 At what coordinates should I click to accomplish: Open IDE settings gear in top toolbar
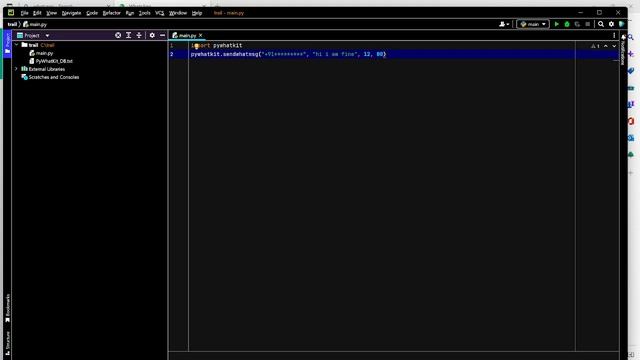[611, 24]
